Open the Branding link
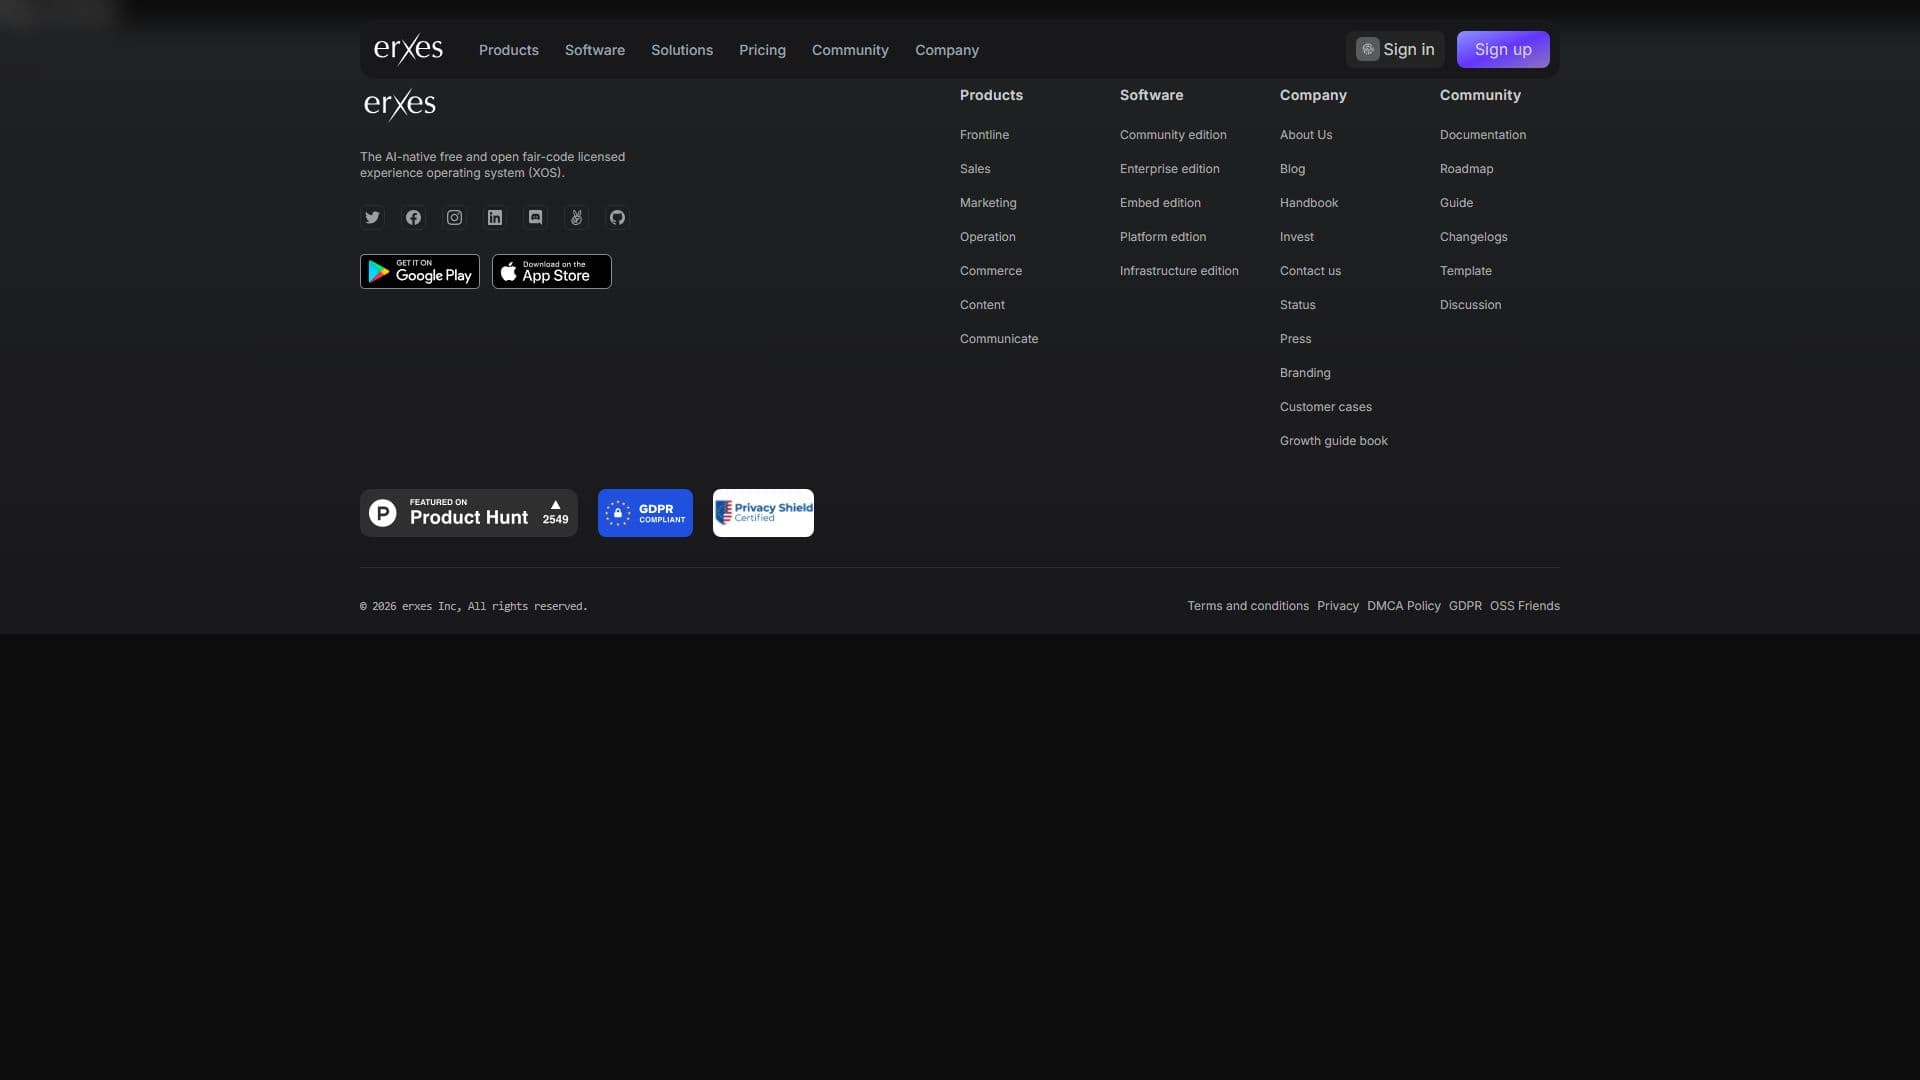 (x=1305, y=373)
